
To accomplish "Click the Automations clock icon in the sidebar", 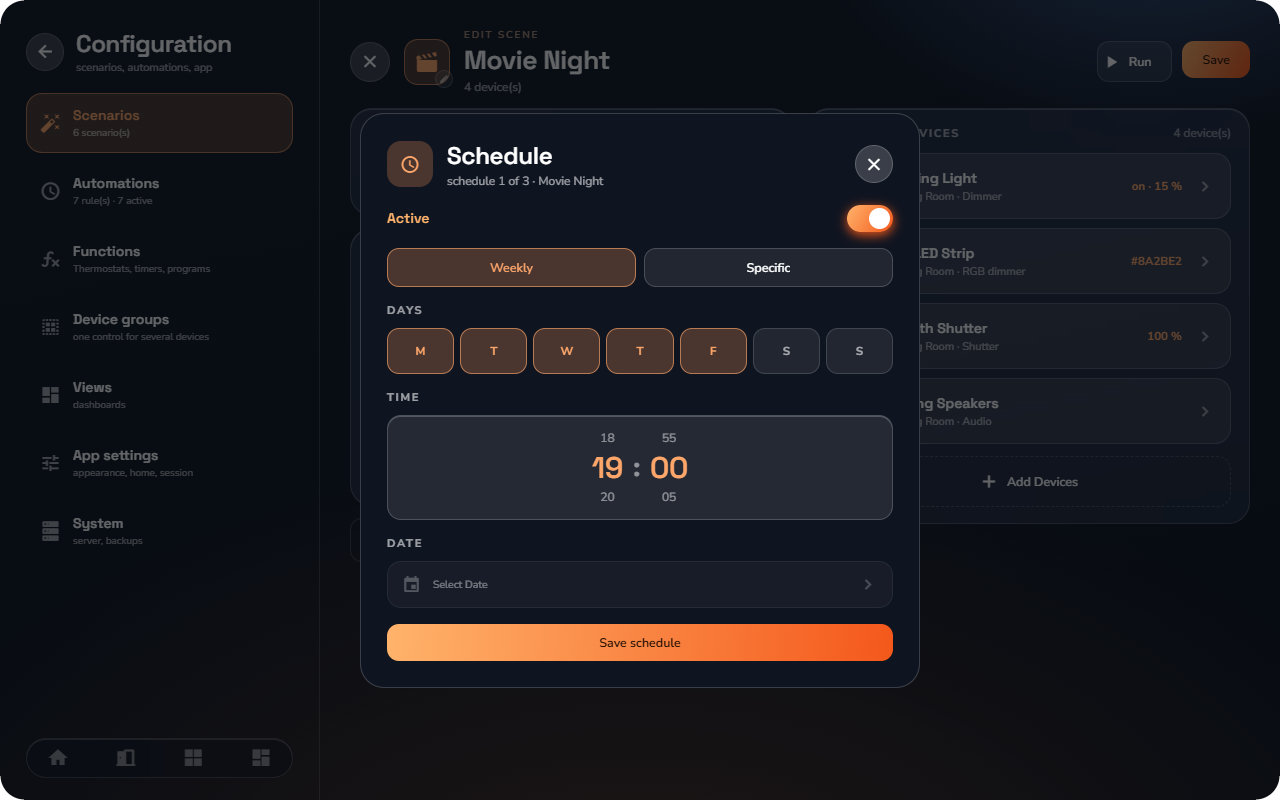I will 50,191.
